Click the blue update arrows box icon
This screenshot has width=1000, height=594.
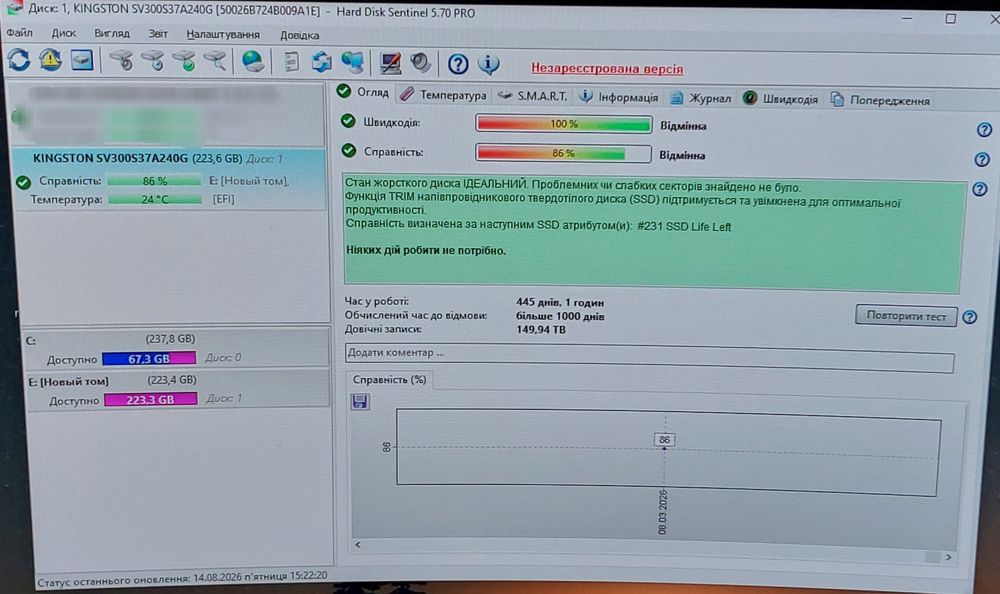321,62
